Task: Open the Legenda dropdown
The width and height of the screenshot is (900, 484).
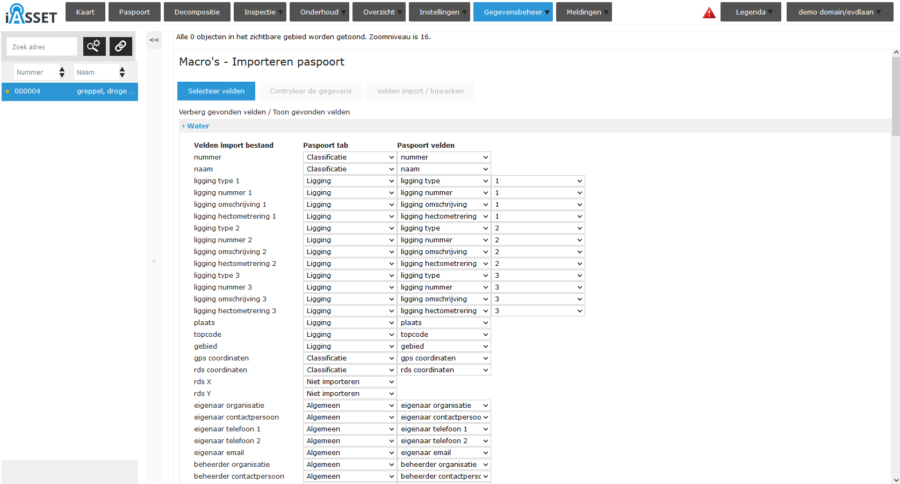Action: pyautogui.click(x=751, y=12)
